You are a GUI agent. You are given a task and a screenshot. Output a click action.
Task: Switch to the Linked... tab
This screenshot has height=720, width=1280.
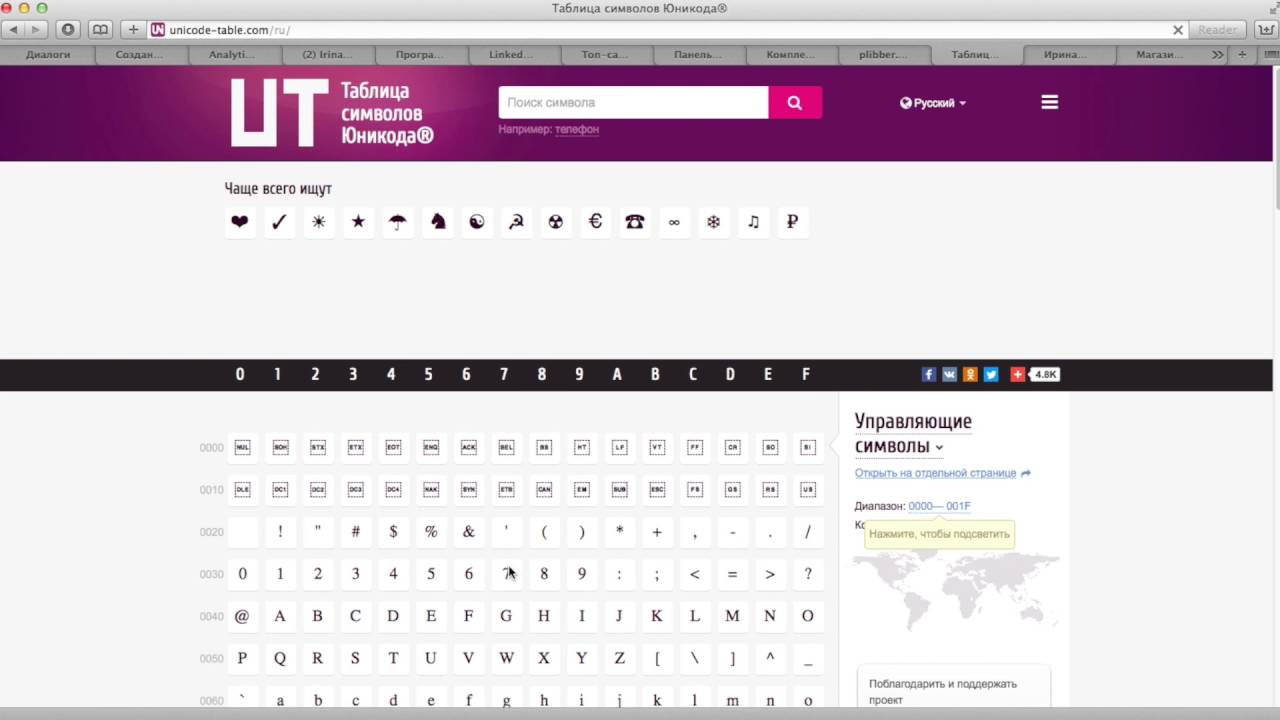pos(511,55)
